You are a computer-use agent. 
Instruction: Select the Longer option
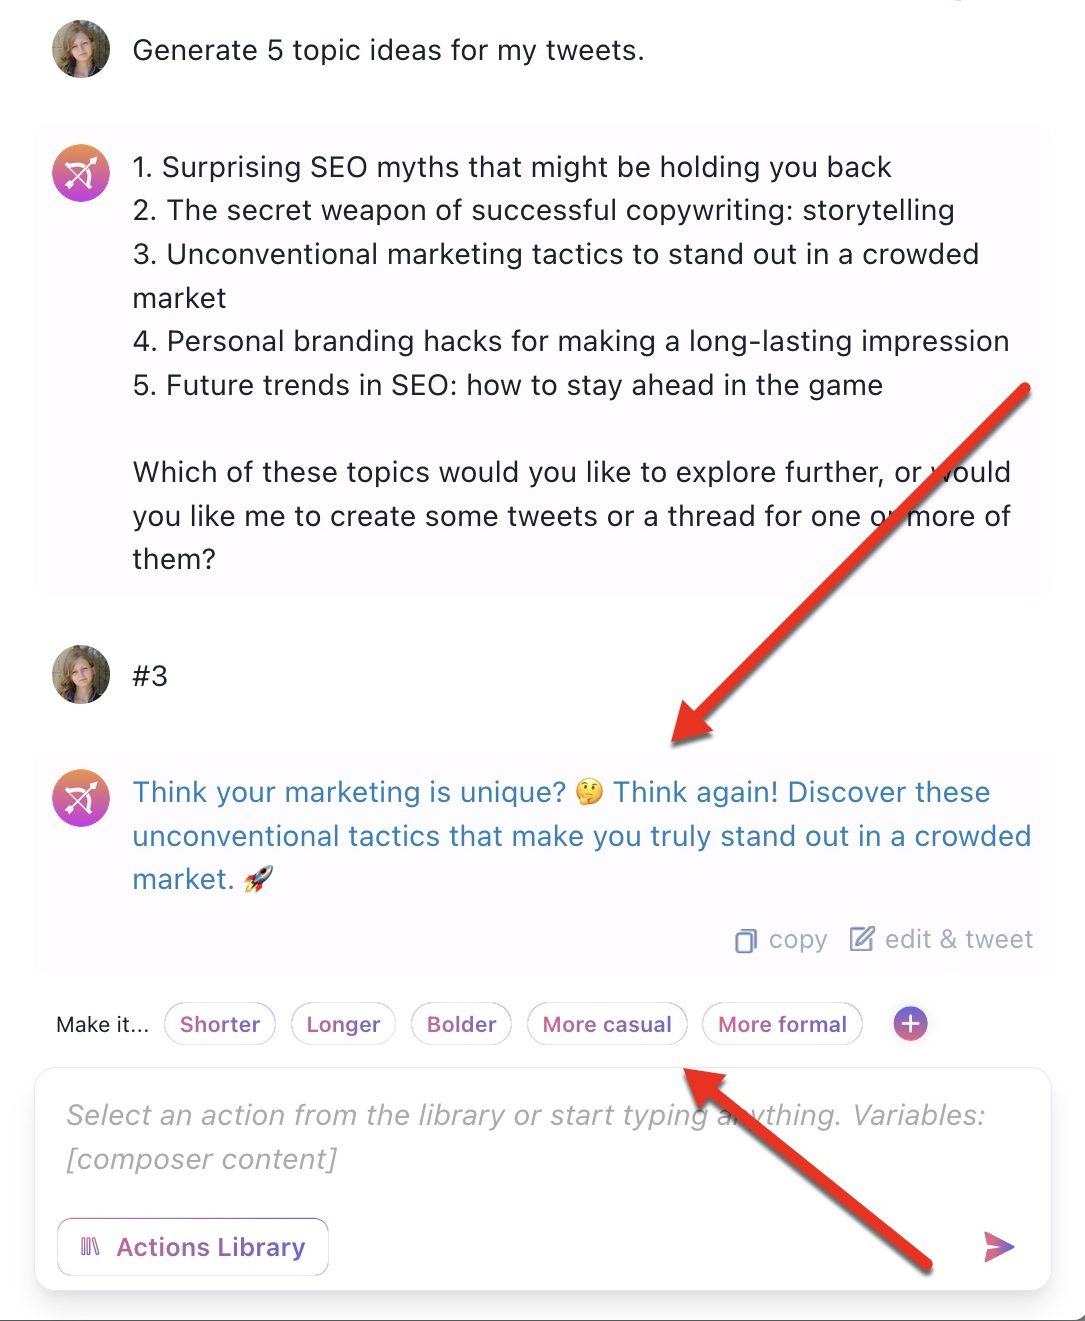pos(343,1024)
